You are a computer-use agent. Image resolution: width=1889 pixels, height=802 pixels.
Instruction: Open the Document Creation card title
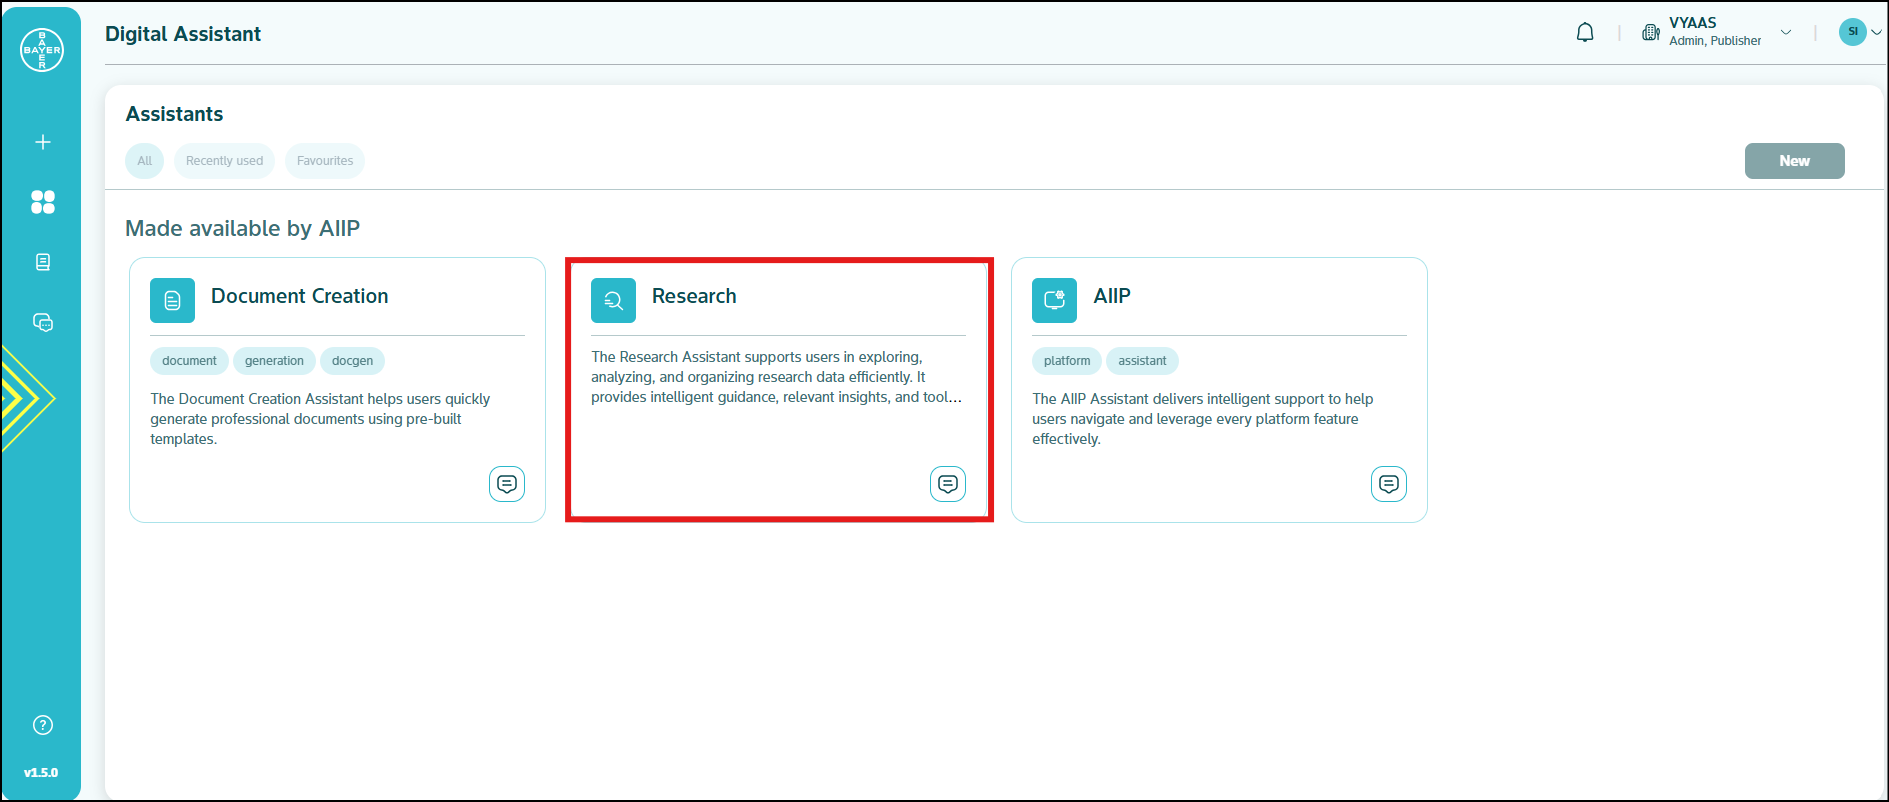coord(299,296)
